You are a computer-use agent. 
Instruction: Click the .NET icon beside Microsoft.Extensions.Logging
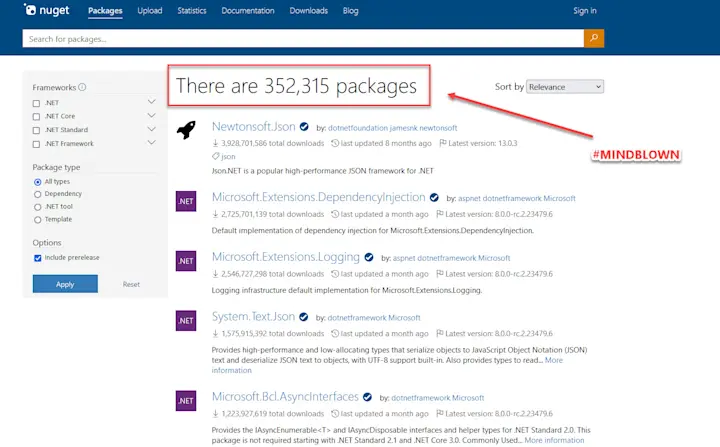[x=186, y=261]
